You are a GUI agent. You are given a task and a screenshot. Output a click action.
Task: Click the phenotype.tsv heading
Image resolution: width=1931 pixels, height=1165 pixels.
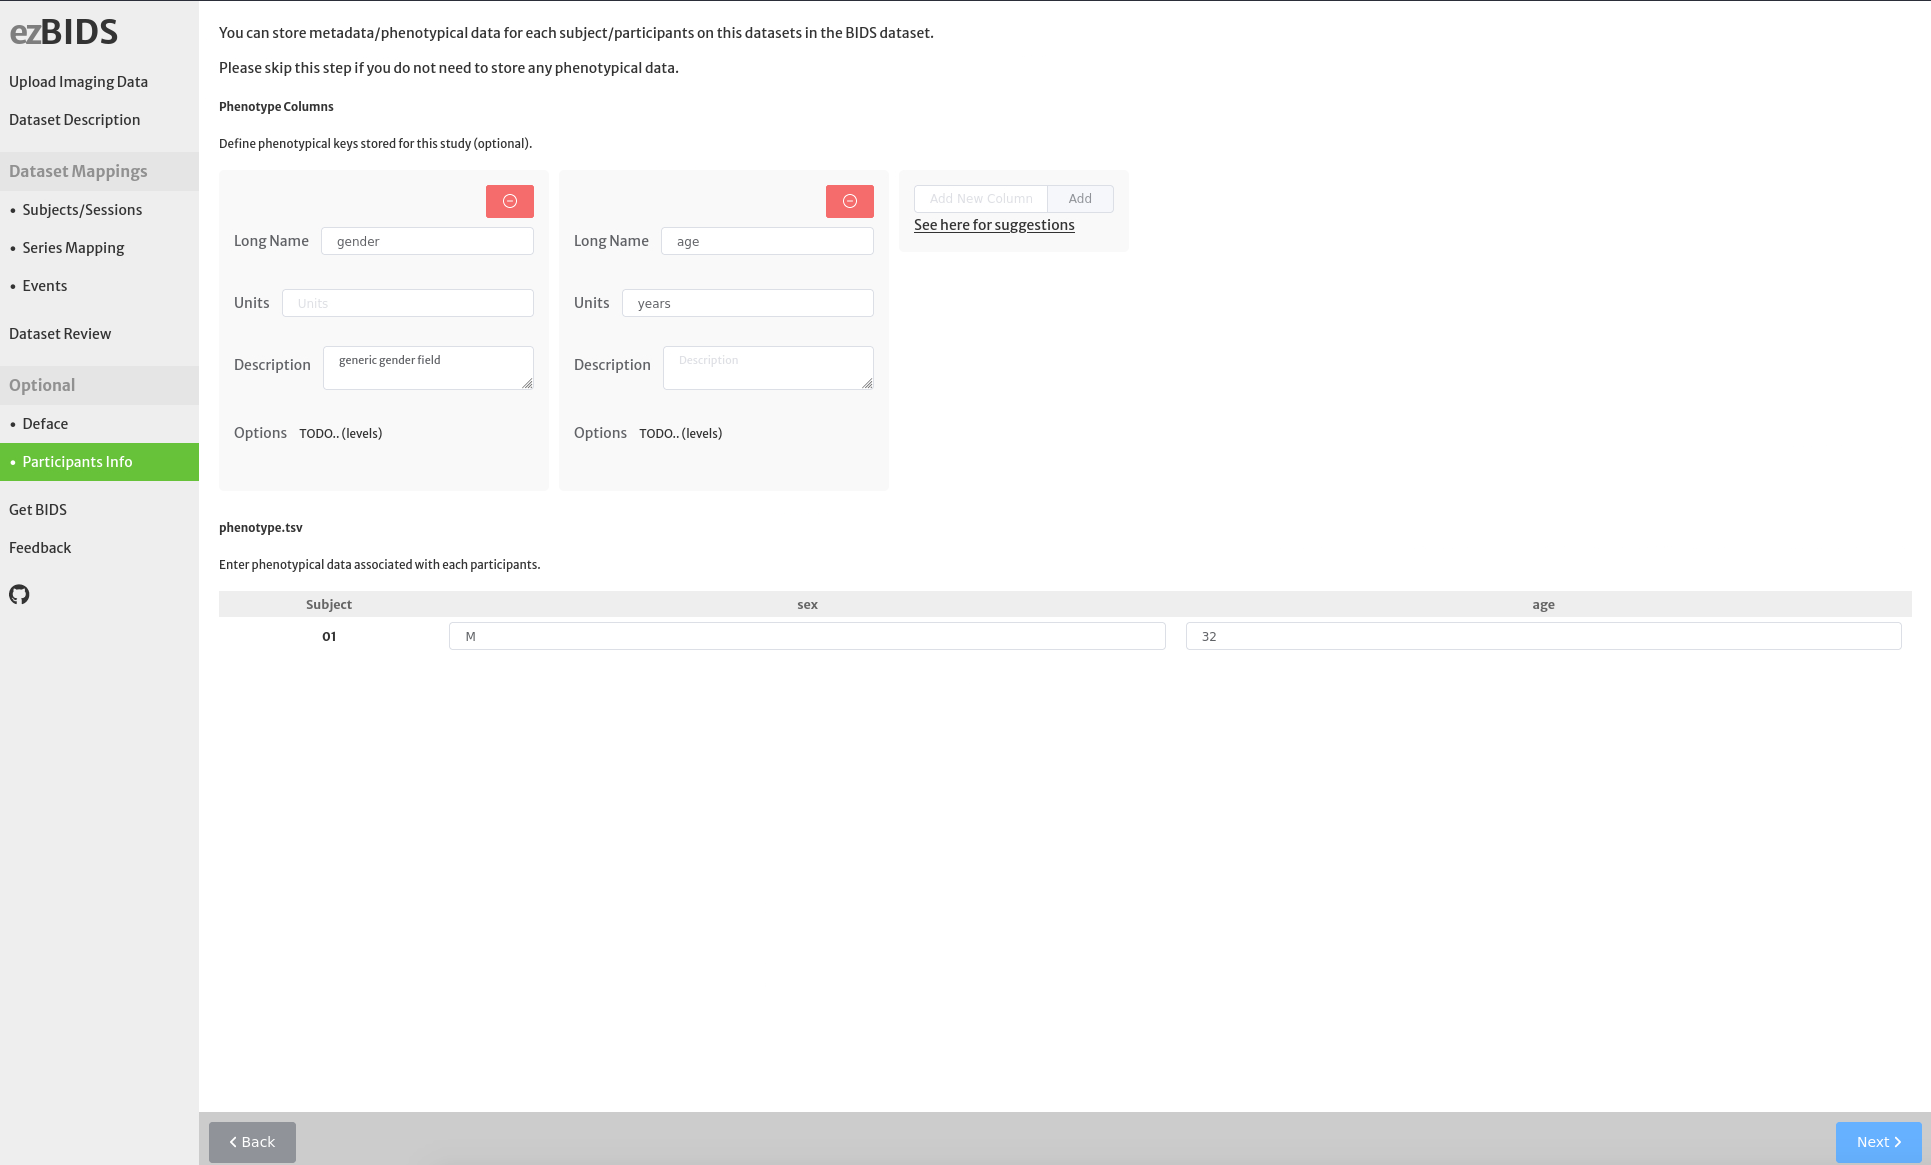pos(261,528)
